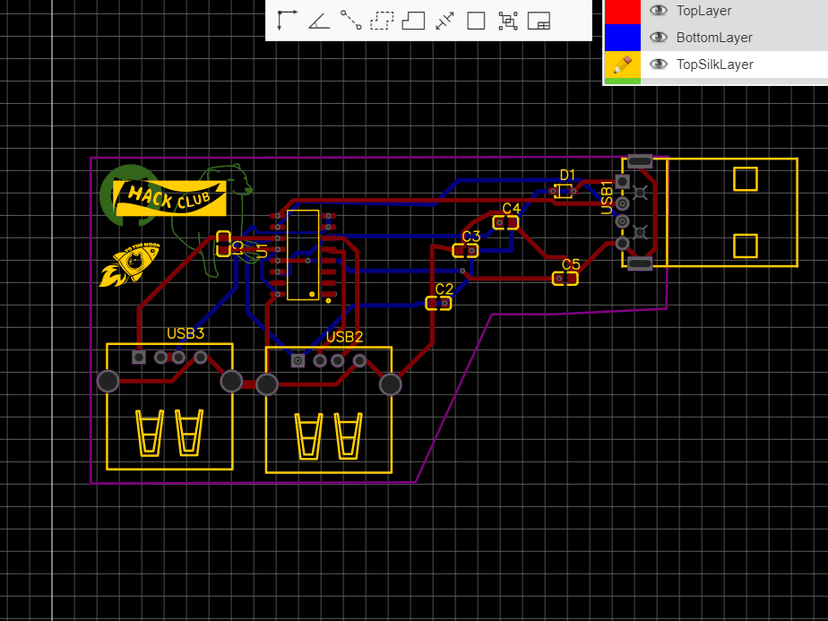Click the lower square on the USB1 plug outline
The height and width of the screenshot is (621, 828).
click(745, 246)
